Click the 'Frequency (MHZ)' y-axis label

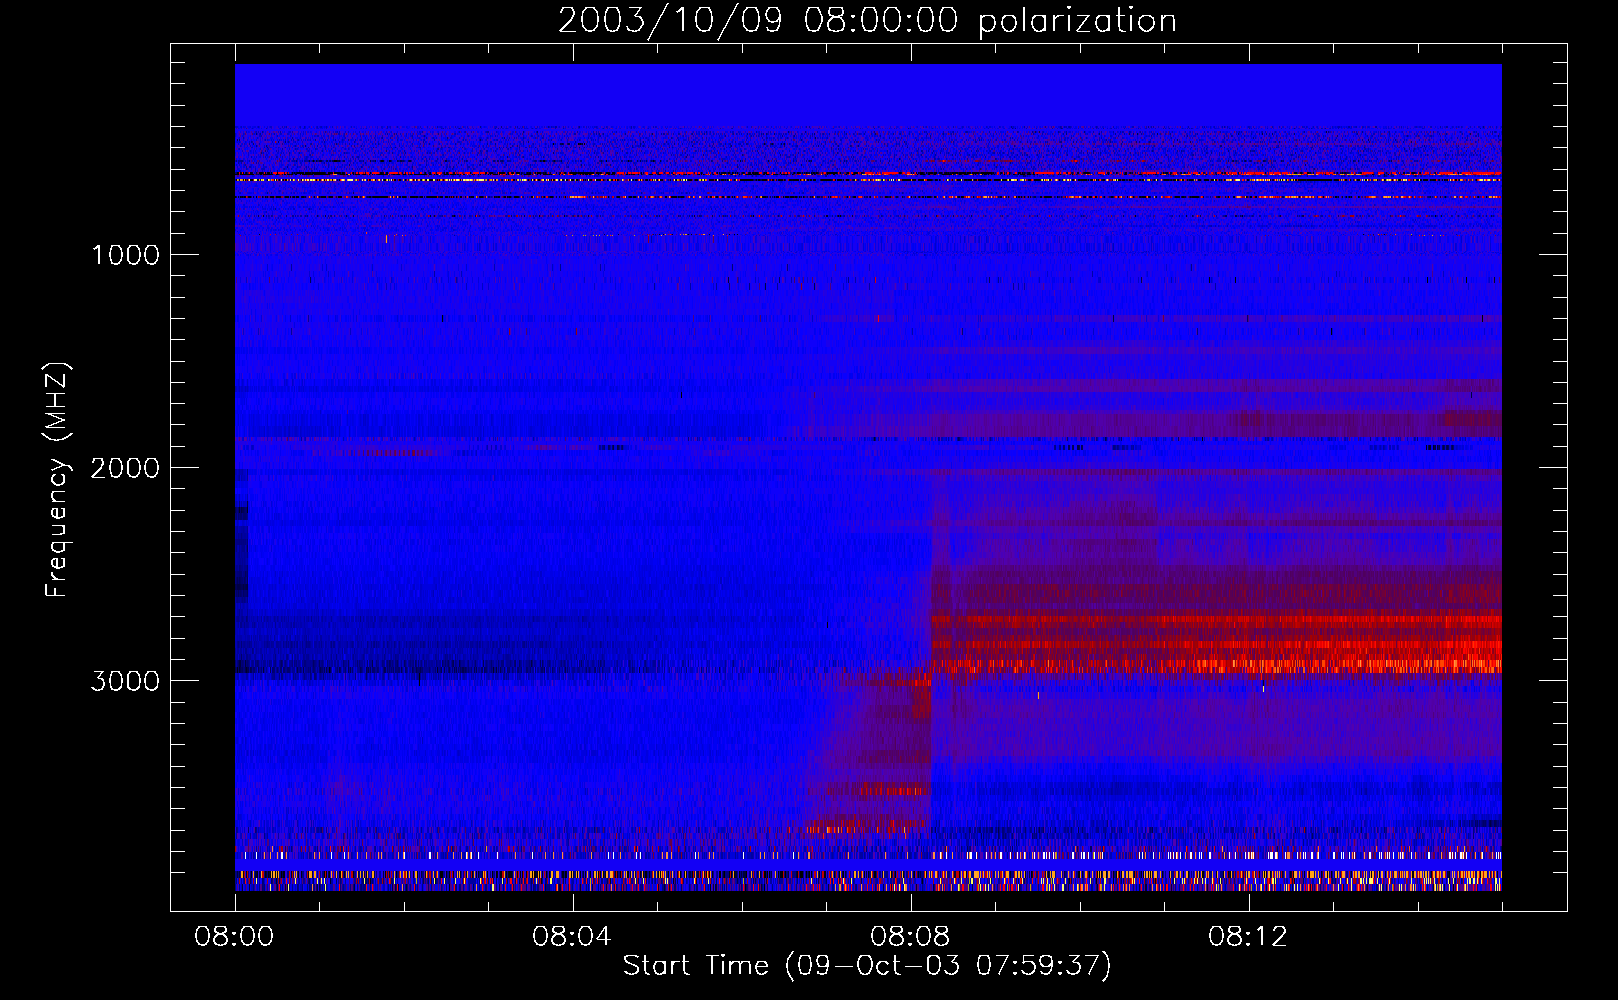click(57, 480)
